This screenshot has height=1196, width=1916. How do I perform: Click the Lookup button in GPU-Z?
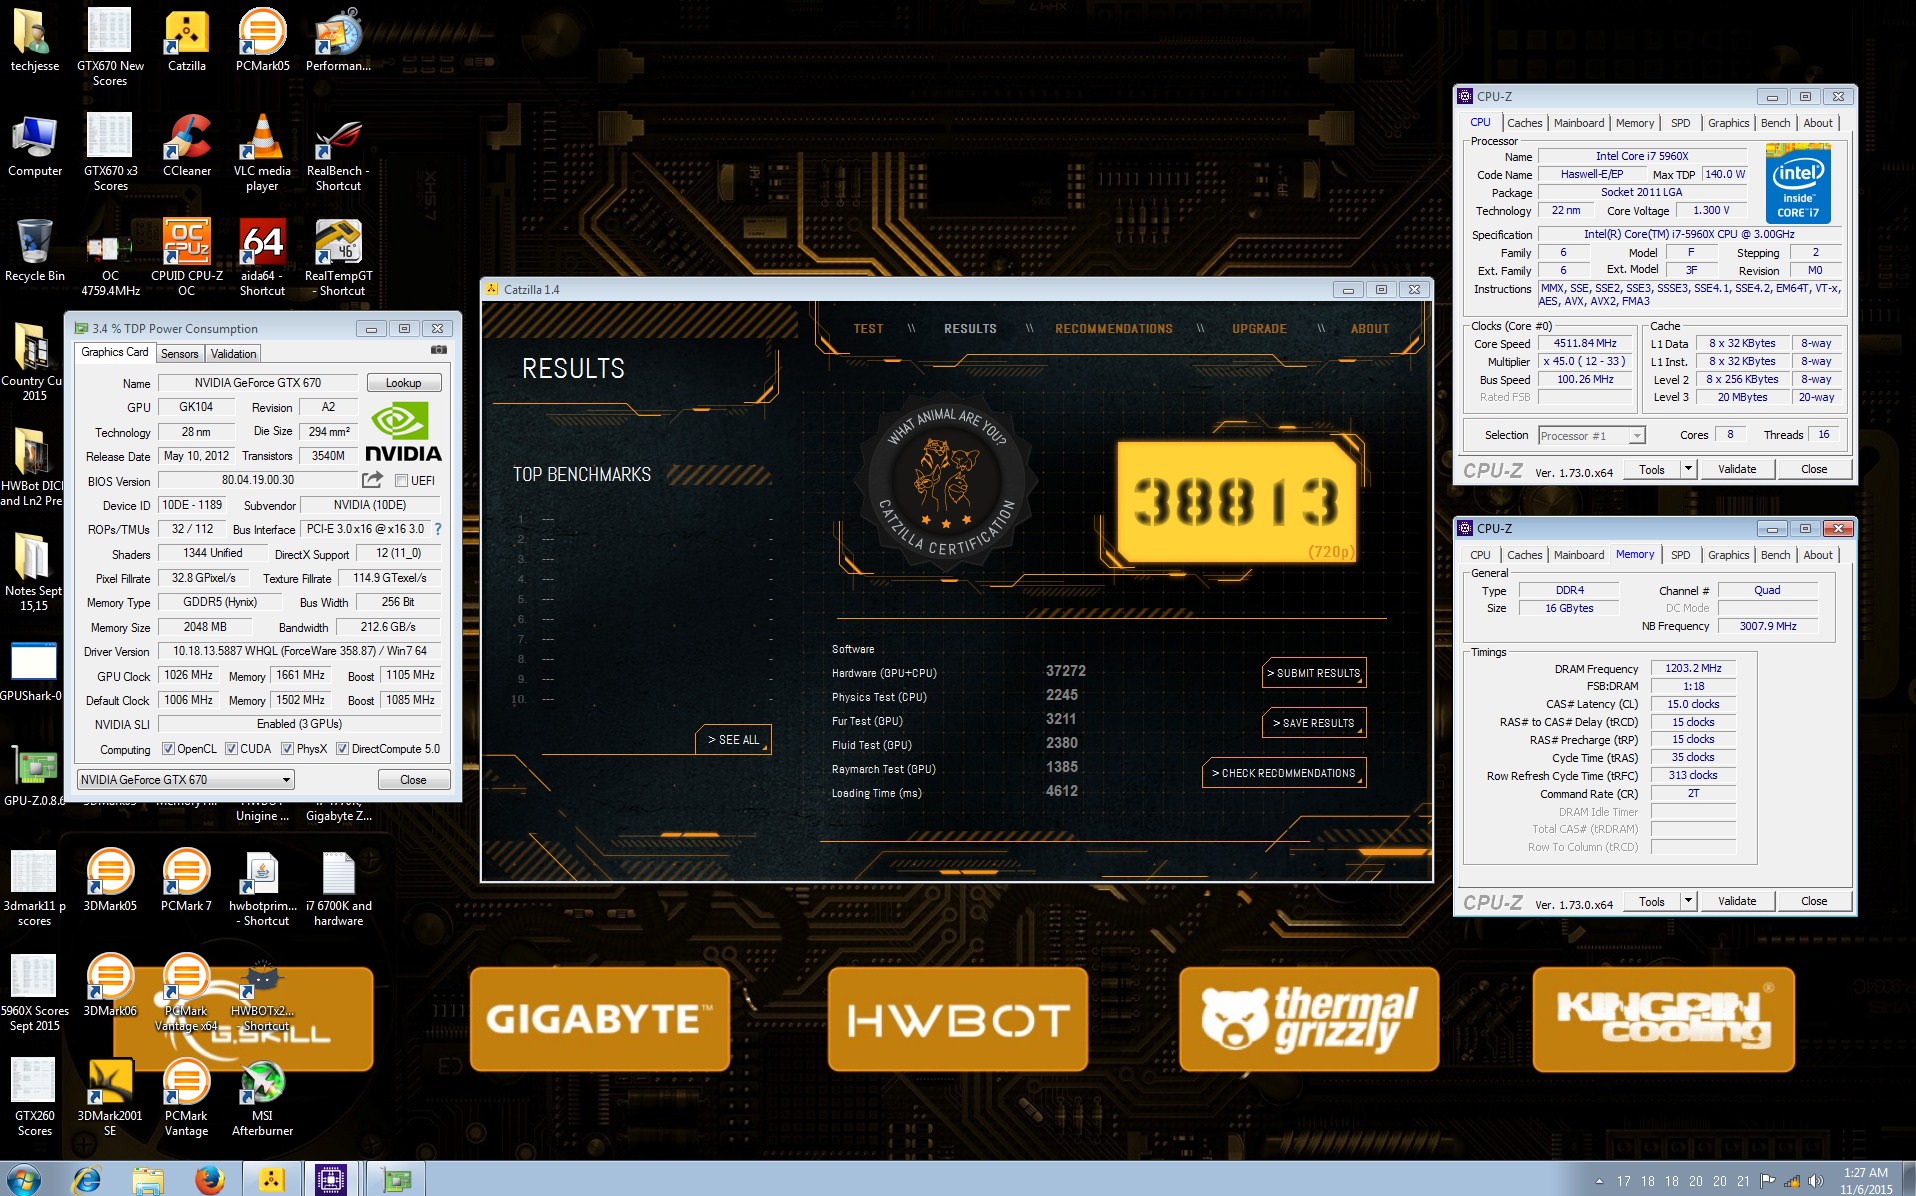[404, 383]
